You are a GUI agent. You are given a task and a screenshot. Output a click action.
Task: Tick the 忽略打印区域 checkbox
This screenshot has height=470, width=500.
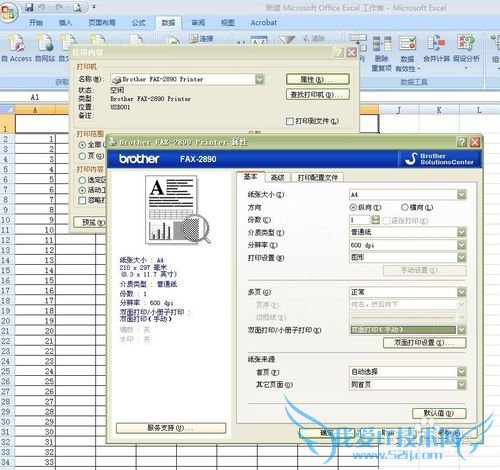pos(82,200)
